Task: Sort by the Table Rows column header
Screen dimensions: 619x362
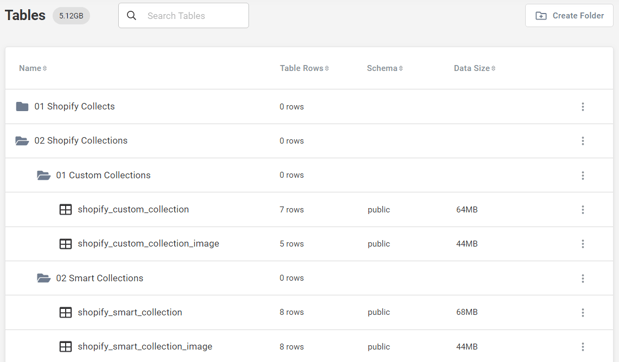Action: point(304,68)
